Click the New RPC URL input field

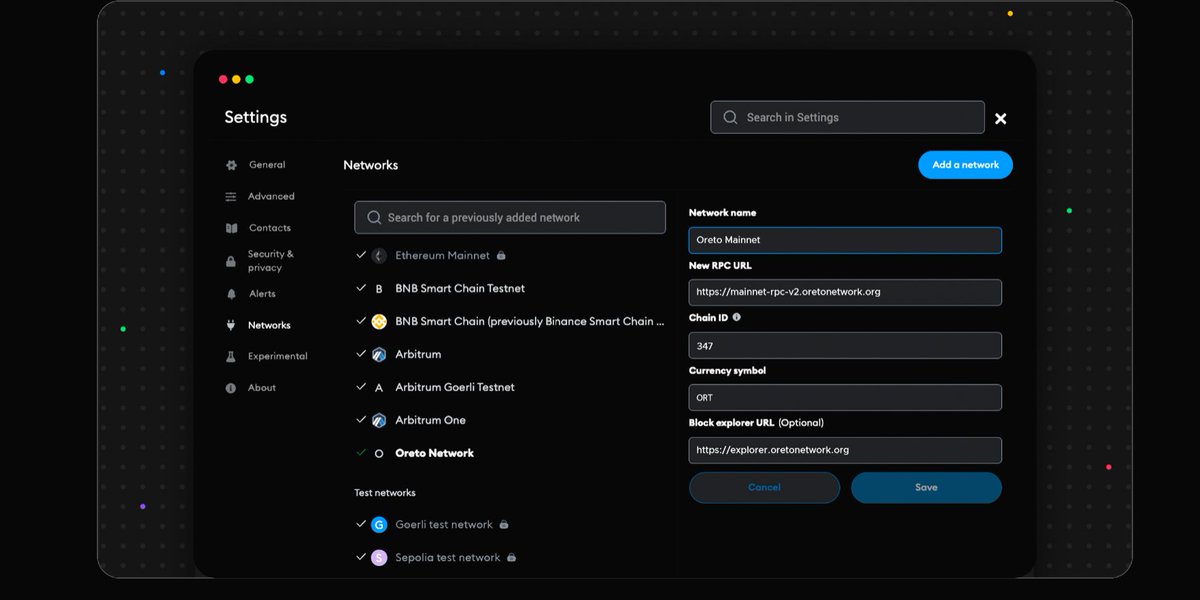[845, 292]
